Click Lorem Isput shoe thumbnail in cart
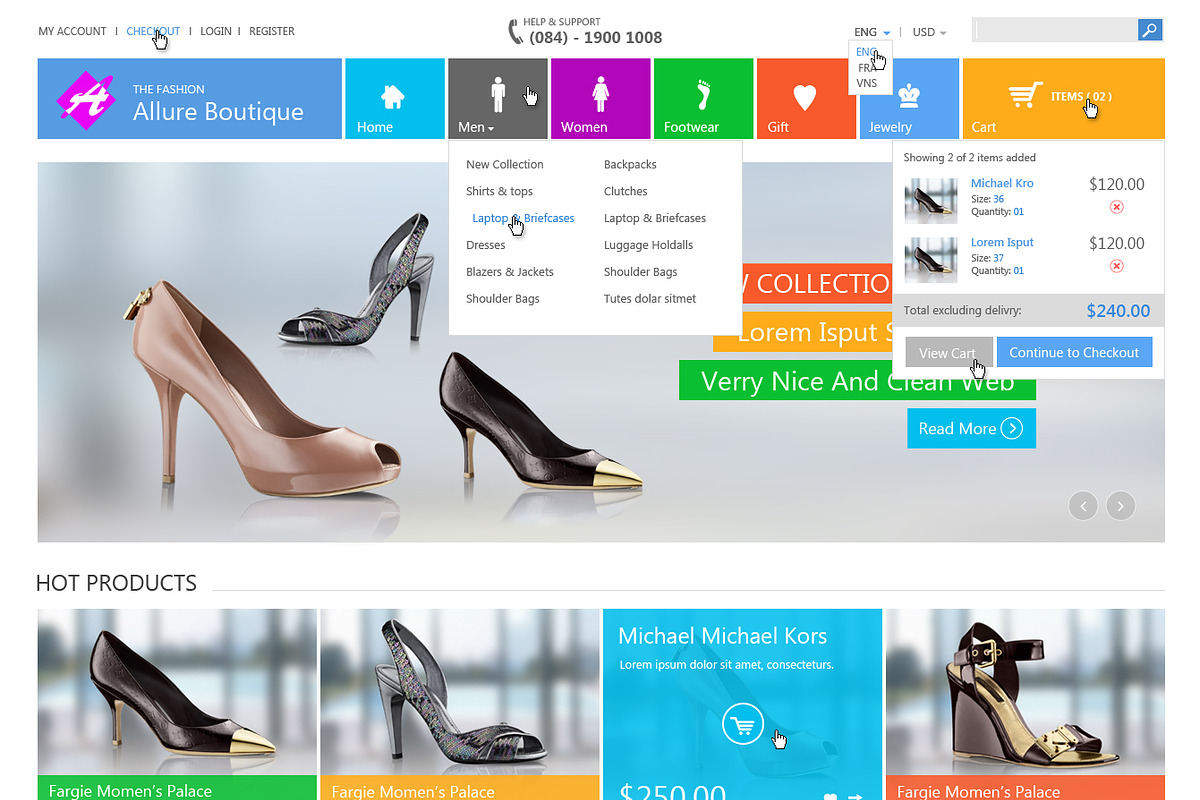 [931, 259]
